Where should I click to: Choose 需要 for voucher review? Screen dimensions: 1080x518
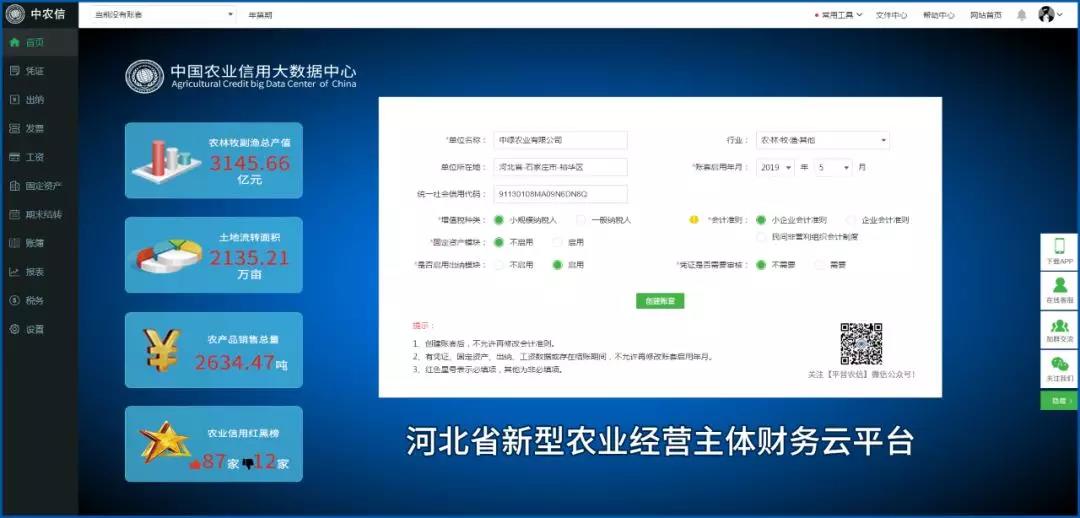820,265
